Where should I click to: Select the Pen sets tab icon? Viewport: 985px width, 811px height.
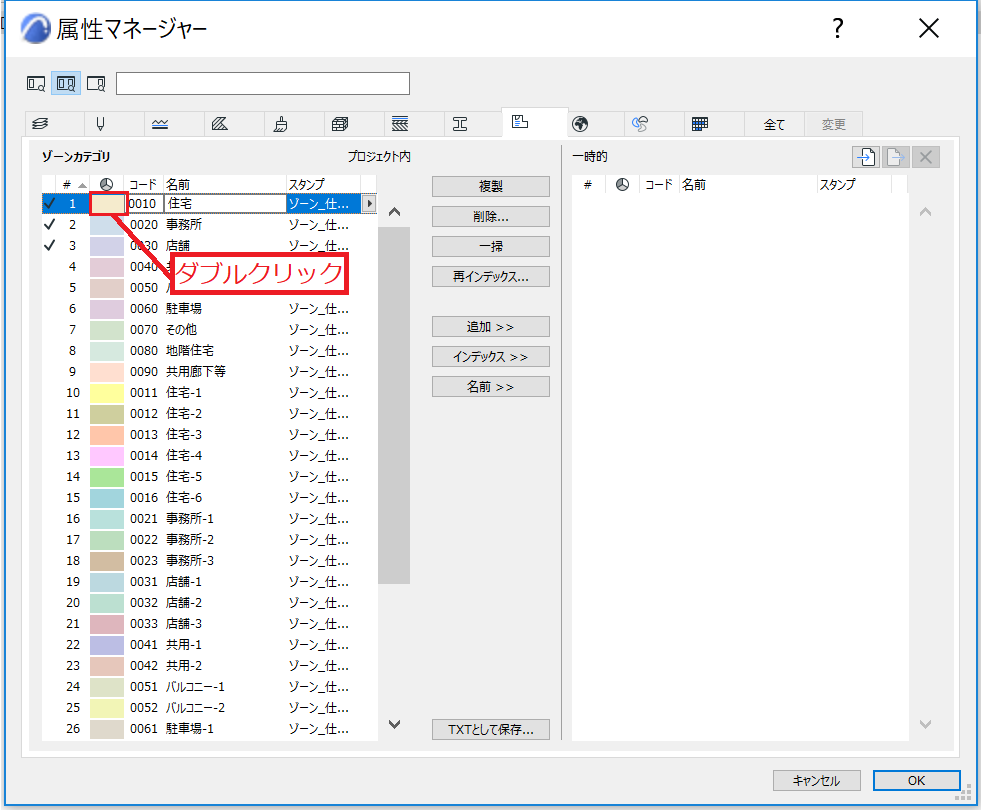pyautogui.click(x=100, y=124)
